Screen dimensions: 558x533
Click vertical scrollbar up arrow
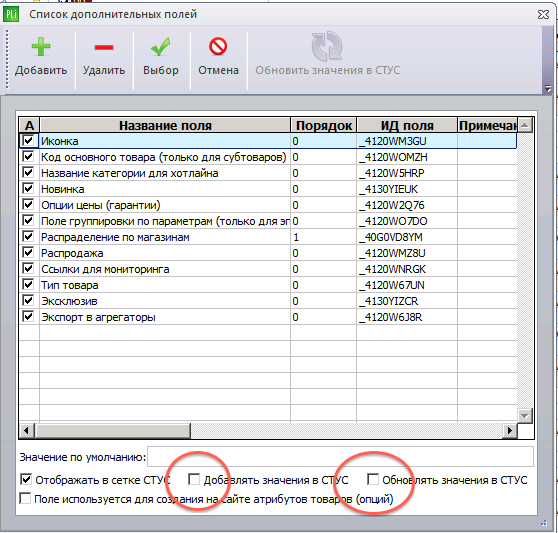pyautogui.click(x=525, y=125)
